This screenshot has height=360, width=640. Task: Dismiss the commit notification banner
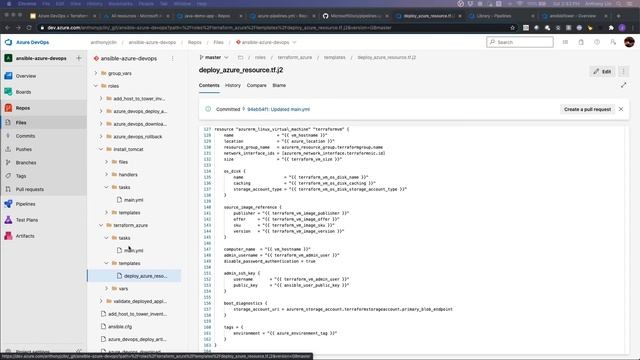click(x=621, y=109)
